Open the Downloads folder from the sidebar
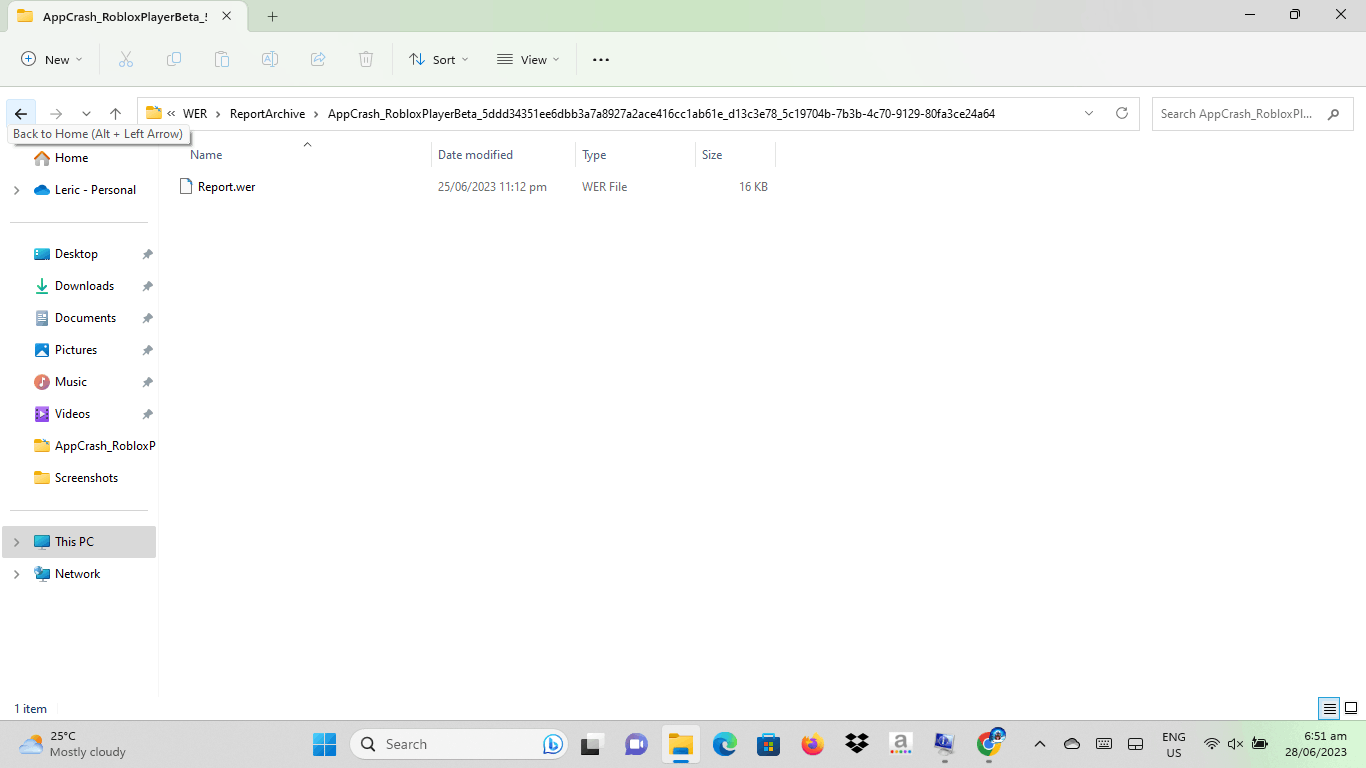Viewport: 1366px width, 768px height. pyautogui.click(x=84, y=285)
